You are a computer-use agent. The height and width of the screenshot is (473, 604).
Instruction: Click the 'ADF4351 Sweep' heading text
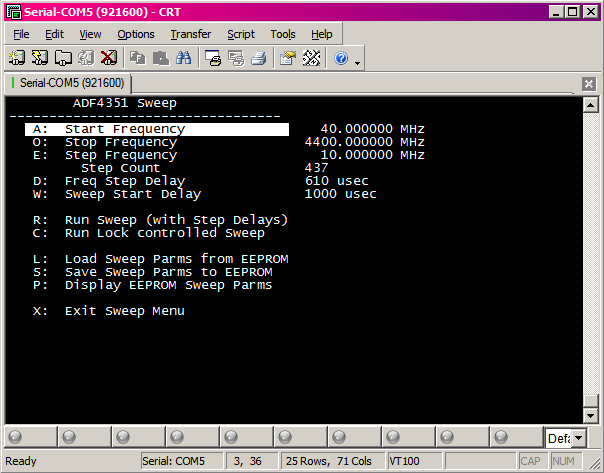125,103
